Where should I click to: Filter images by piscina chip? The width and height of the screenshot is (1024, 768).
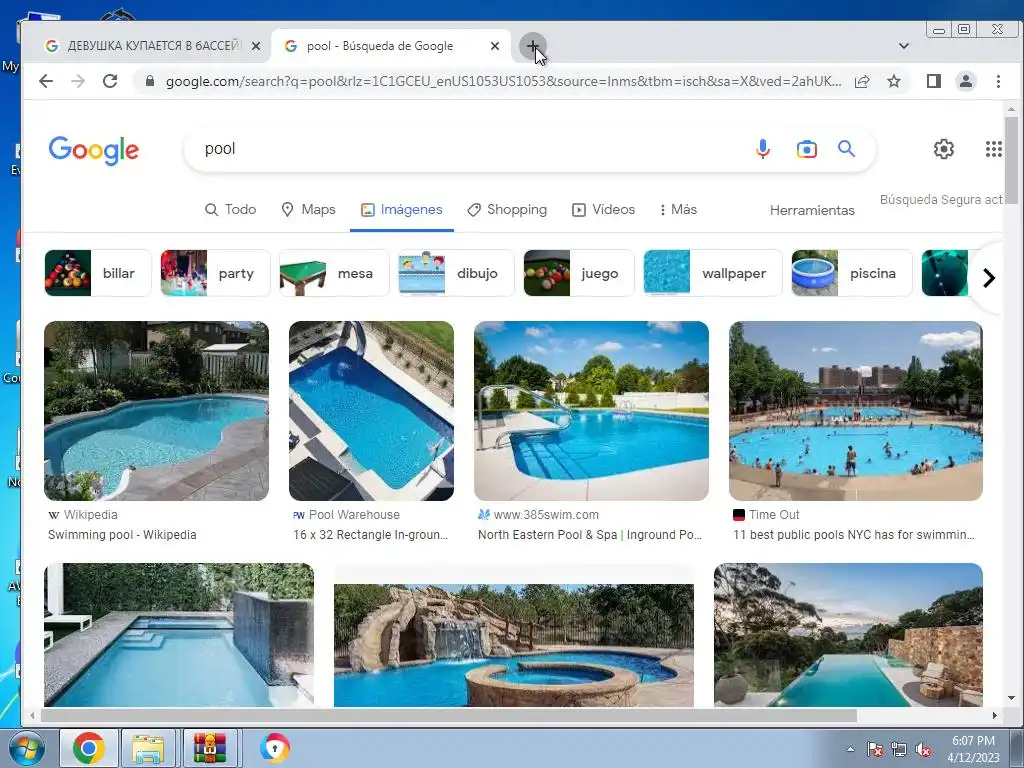click(852, 273)
